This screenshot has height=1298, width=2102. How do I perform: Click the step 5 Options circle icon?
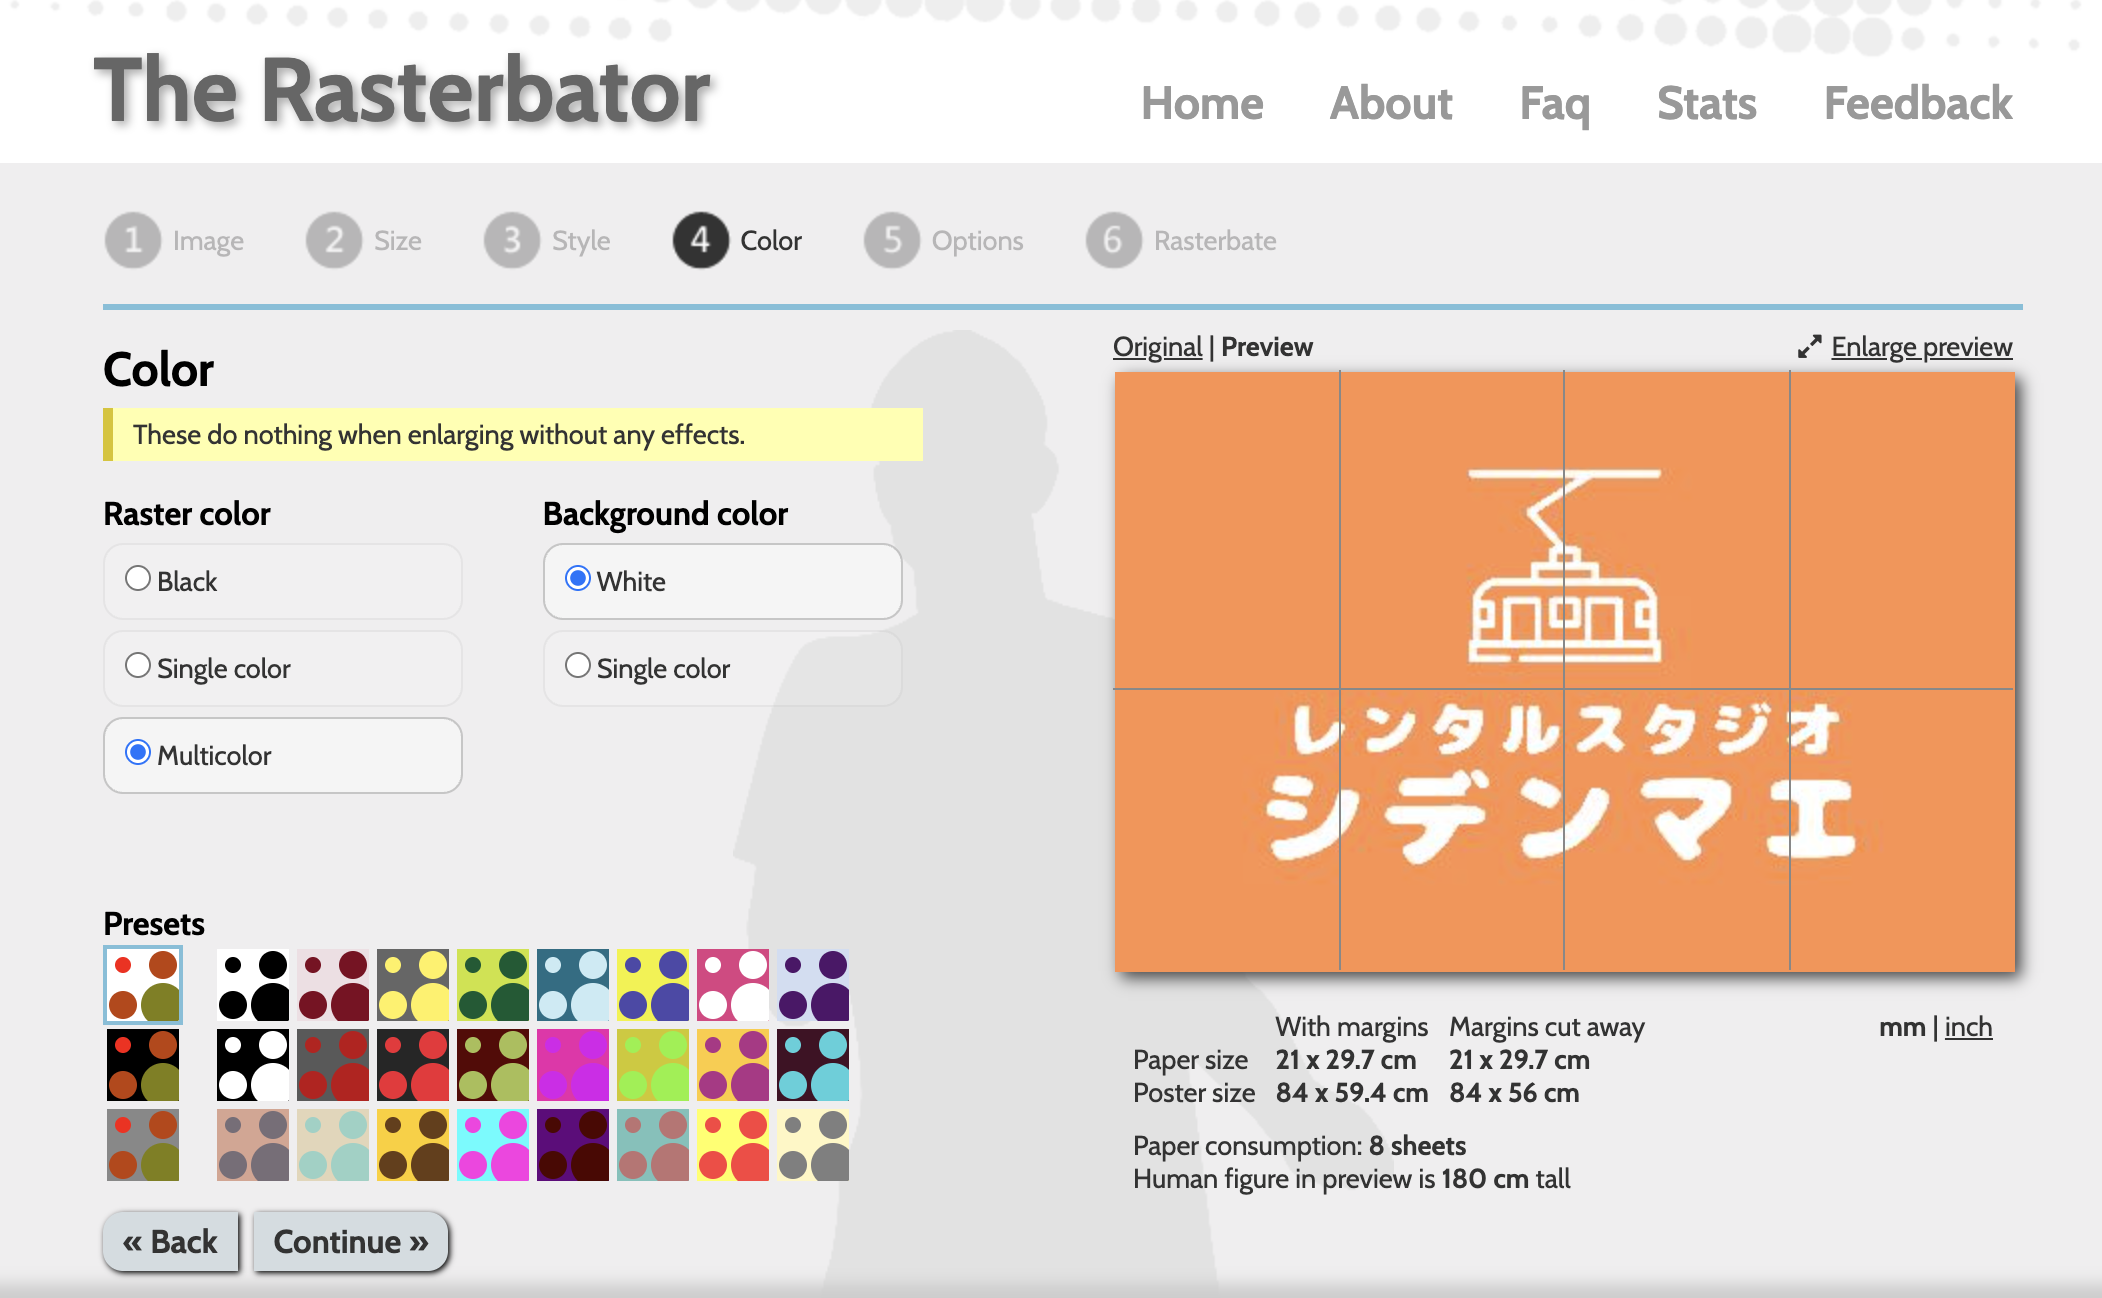pos(892,240)
